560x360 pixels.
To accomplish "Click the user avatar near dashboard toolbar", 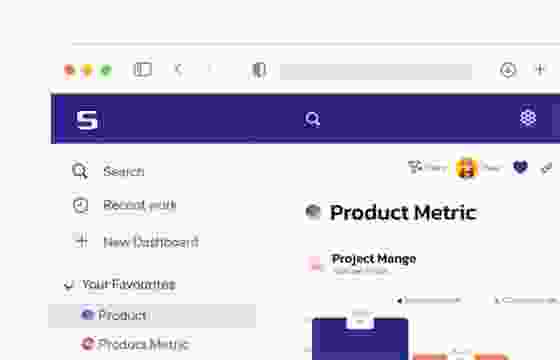I will (466, 168).
